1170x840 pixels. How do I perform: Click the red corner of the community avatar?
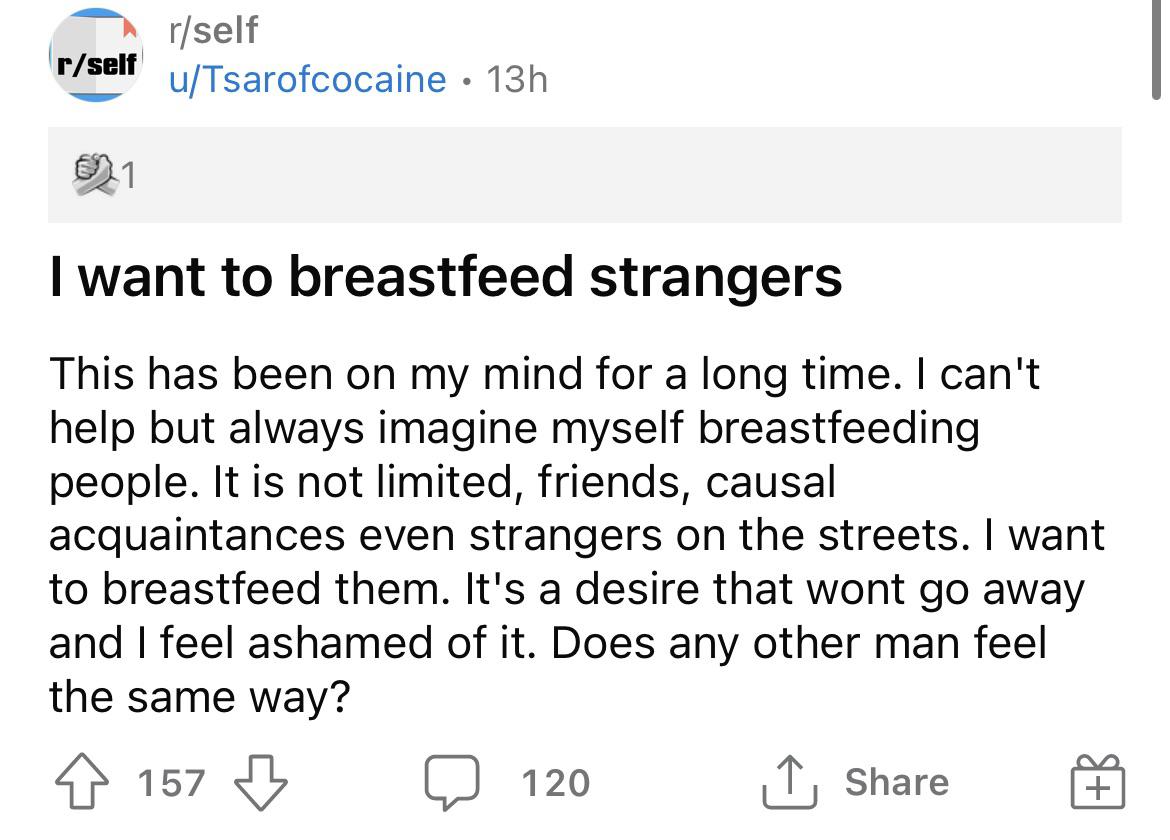128,22
